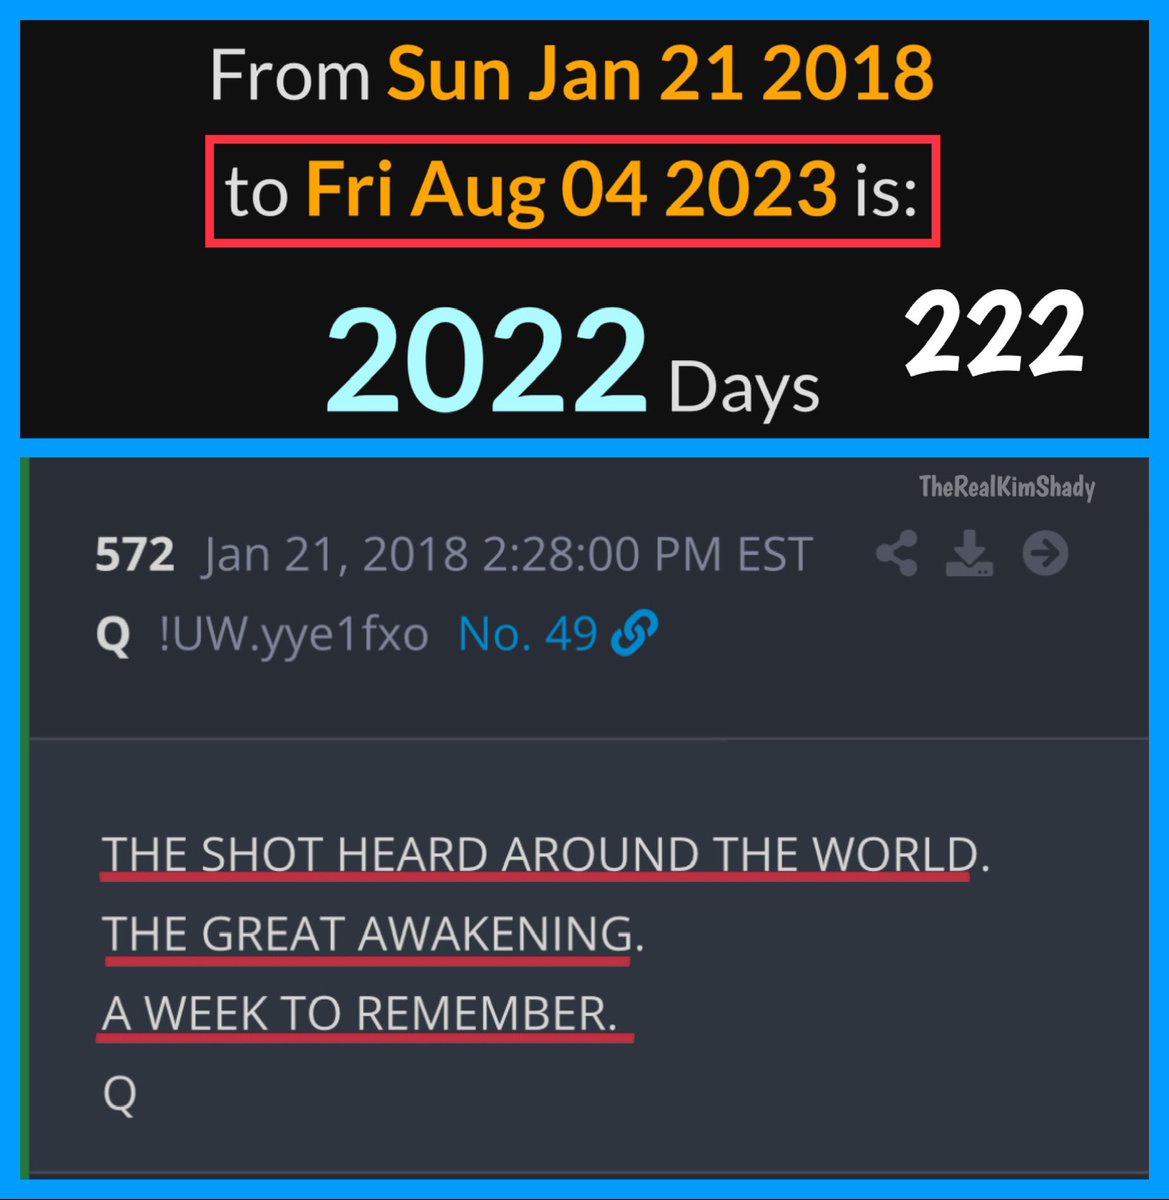Click the right arrow circle icon
This screenshot has height=1200, width=1169.
point(1045,554)
